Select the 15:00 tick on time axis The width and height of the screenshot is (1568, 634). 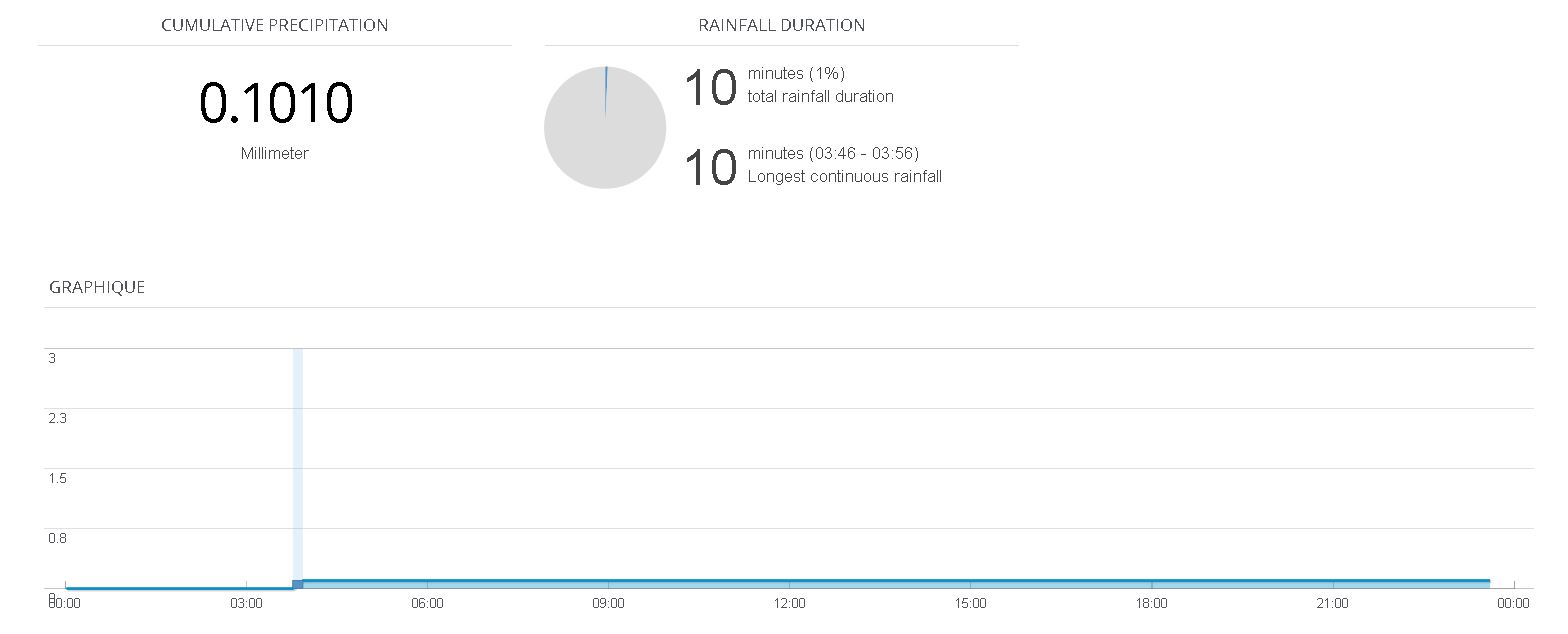coord(970,603)
